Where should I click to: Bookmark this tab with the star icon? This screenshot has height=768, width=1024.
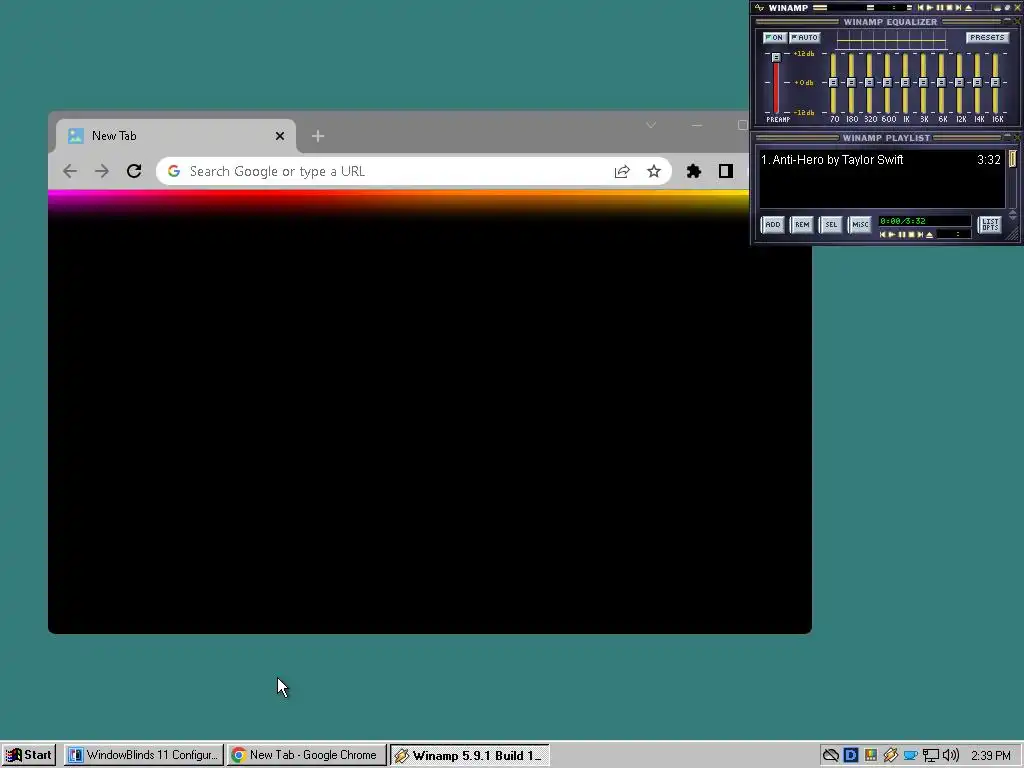tap(654, 171)
